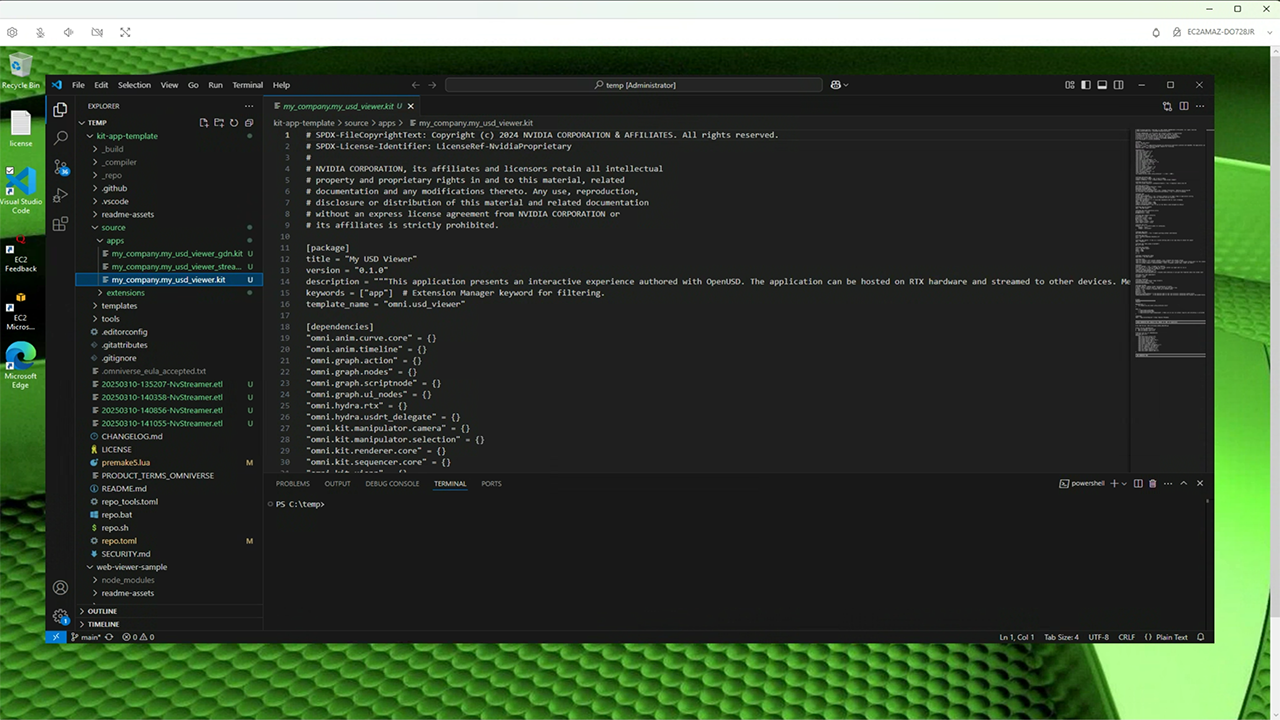Toggle the secondary side bar visibility
1280x720 pixels.
(x=1119, y=85)
